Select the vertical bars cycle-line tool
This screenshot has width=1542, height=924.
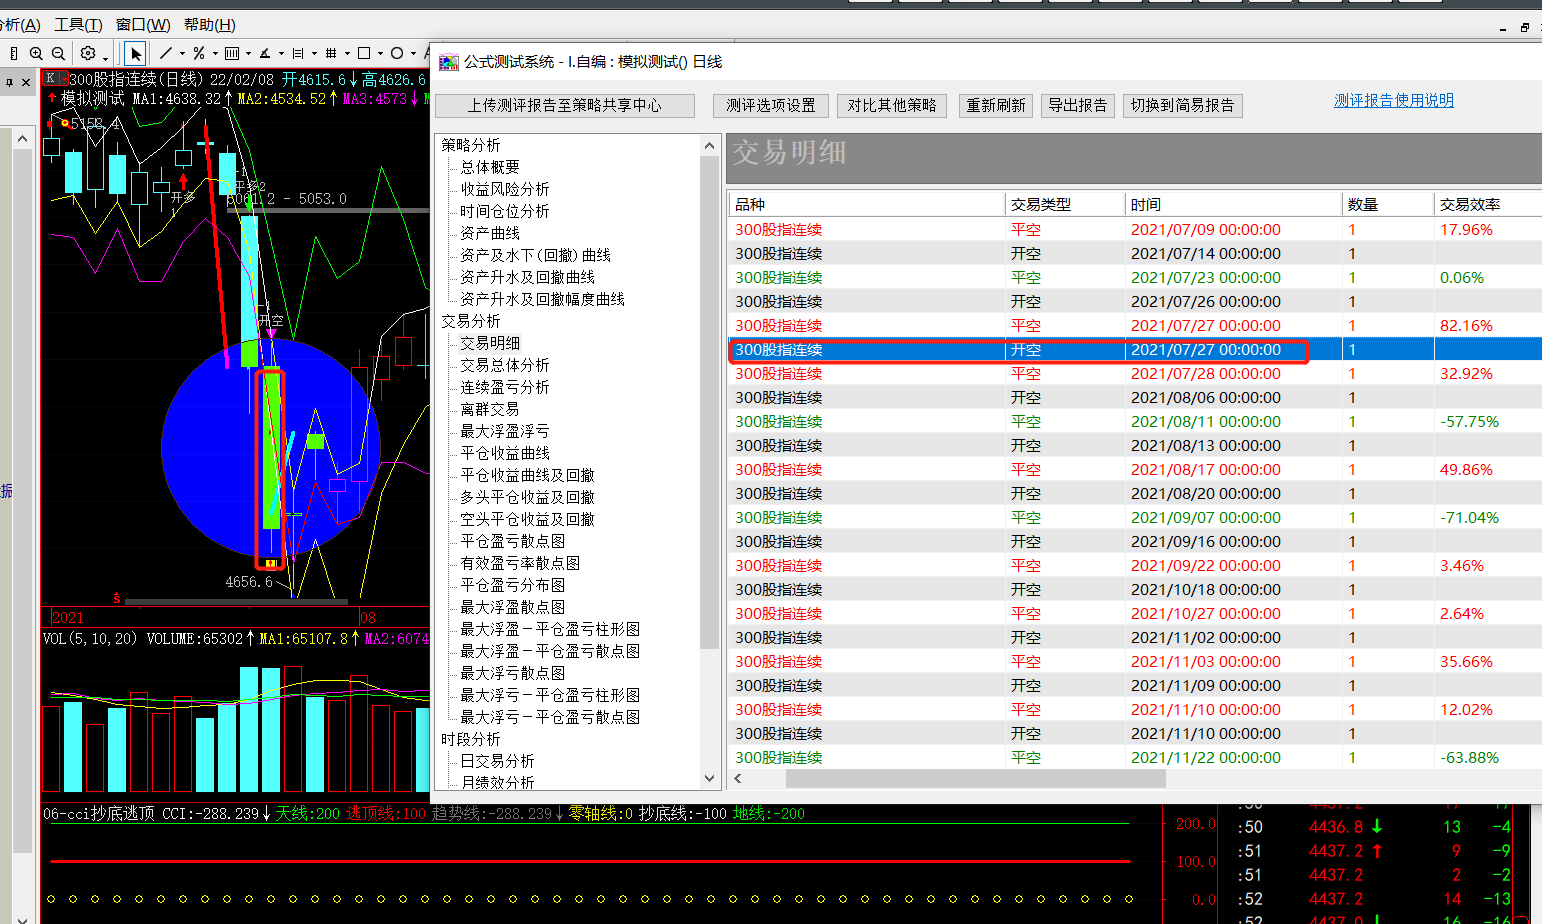click(x=232, y=53)
